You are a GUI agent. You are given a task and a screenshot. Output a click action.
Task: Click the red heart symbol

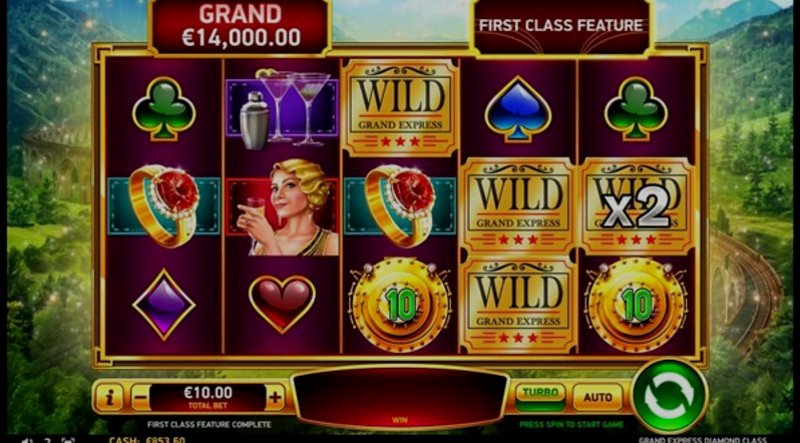(282, 304)
